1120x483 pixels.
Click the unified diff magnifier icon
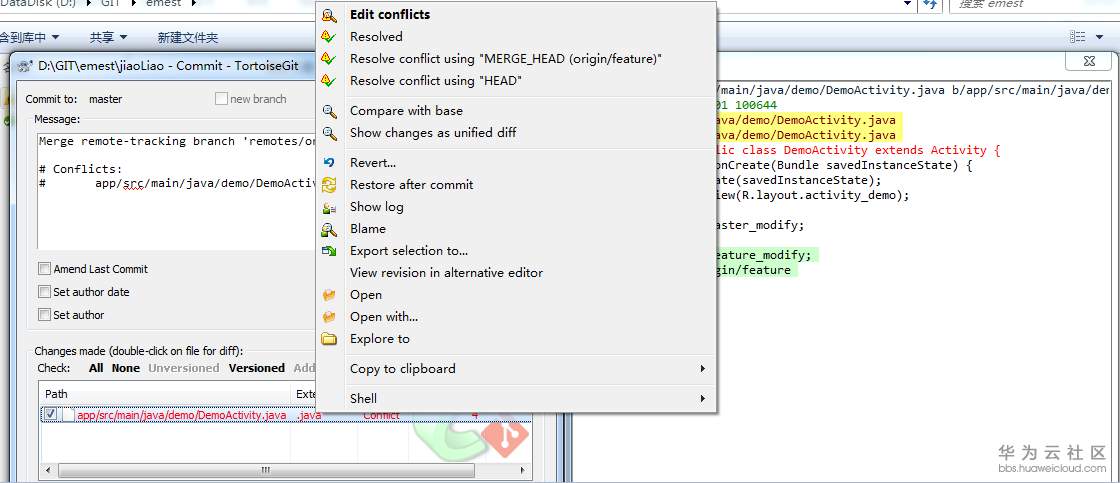tap(329, 133)
